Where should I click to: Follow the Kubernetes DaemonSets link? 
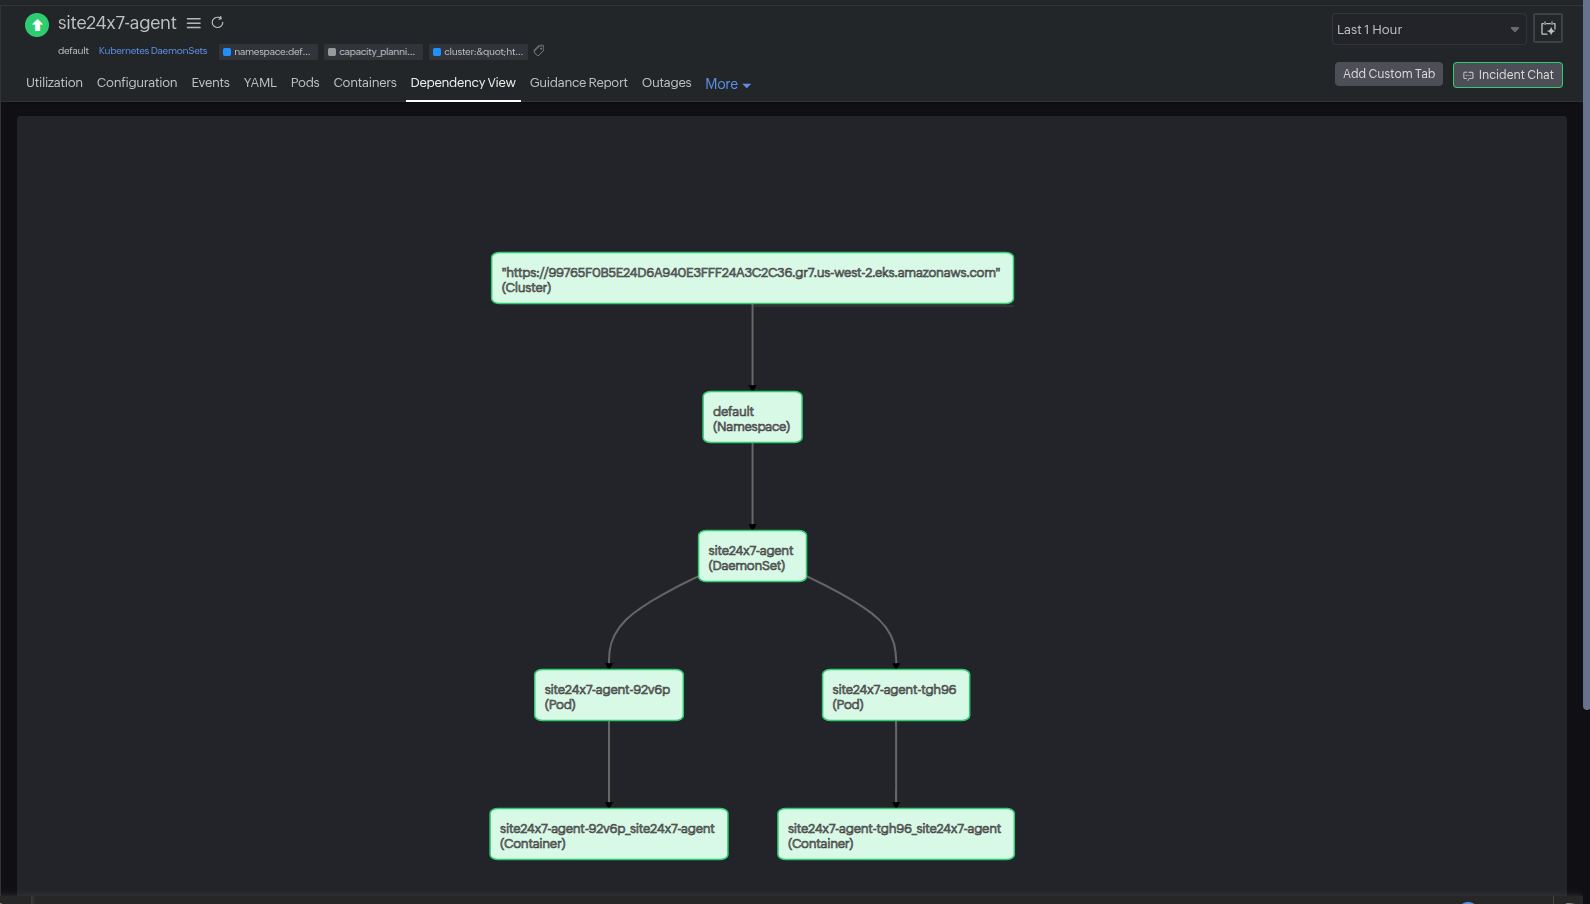coord(153,51)
